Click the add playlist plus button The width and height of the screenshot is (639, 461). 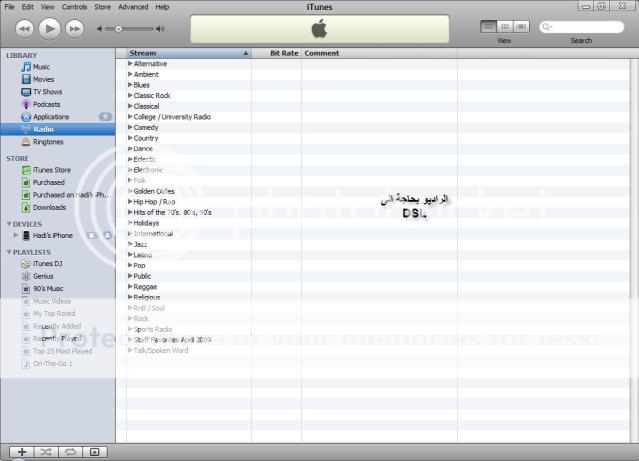[22, 452]
